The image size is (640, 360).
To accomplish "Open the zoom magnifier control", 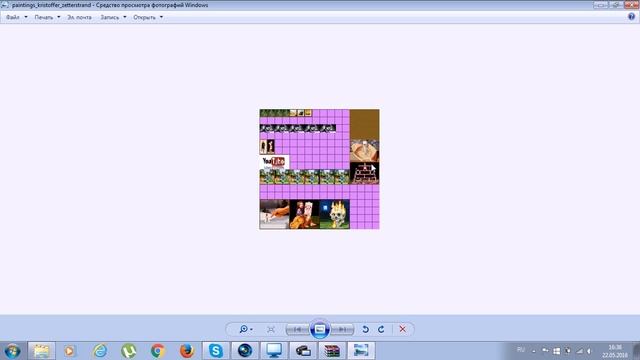I will pos(246,329).
